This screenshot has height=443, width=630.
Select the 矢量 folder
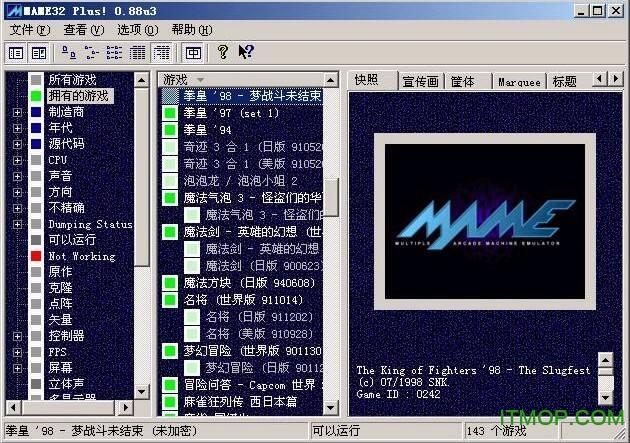(x=61, y=320)
